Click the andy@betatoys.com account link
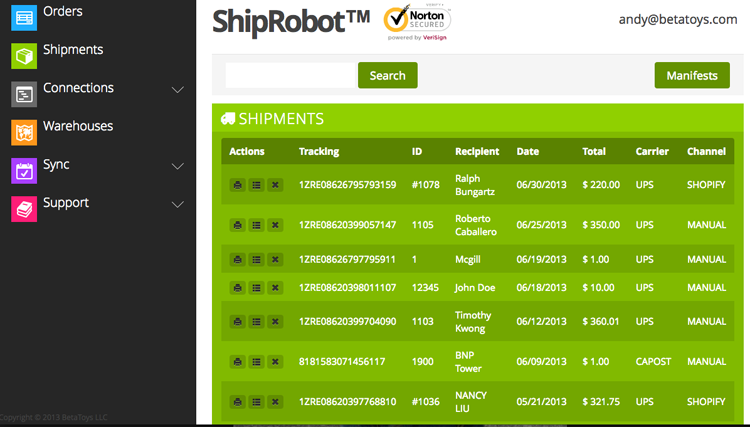The image size is (750, 427). [x=678, y=20]
